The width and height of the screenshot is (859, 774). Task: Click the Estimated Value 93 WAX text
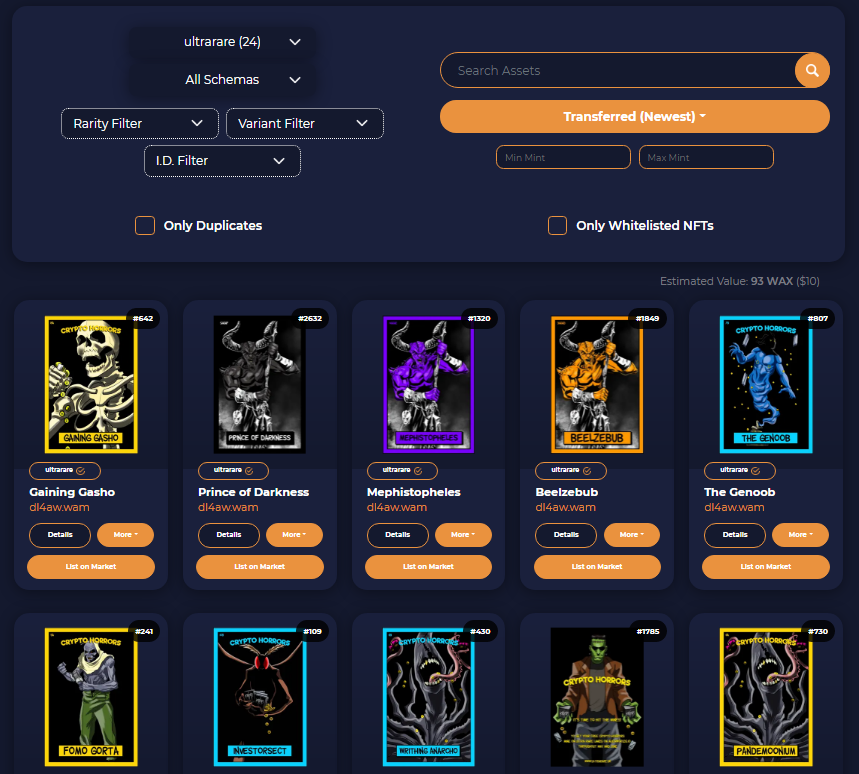740,281
